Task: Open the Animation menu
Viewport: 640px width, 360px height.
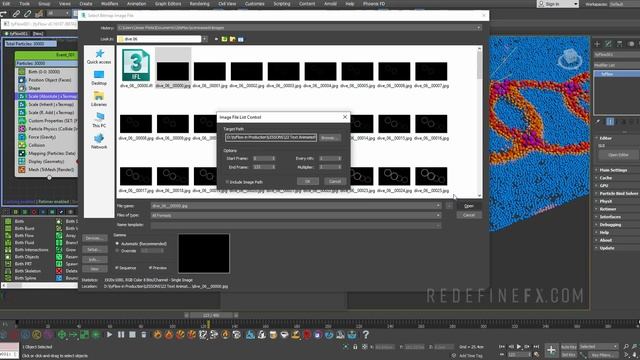Action: (136, 4)
